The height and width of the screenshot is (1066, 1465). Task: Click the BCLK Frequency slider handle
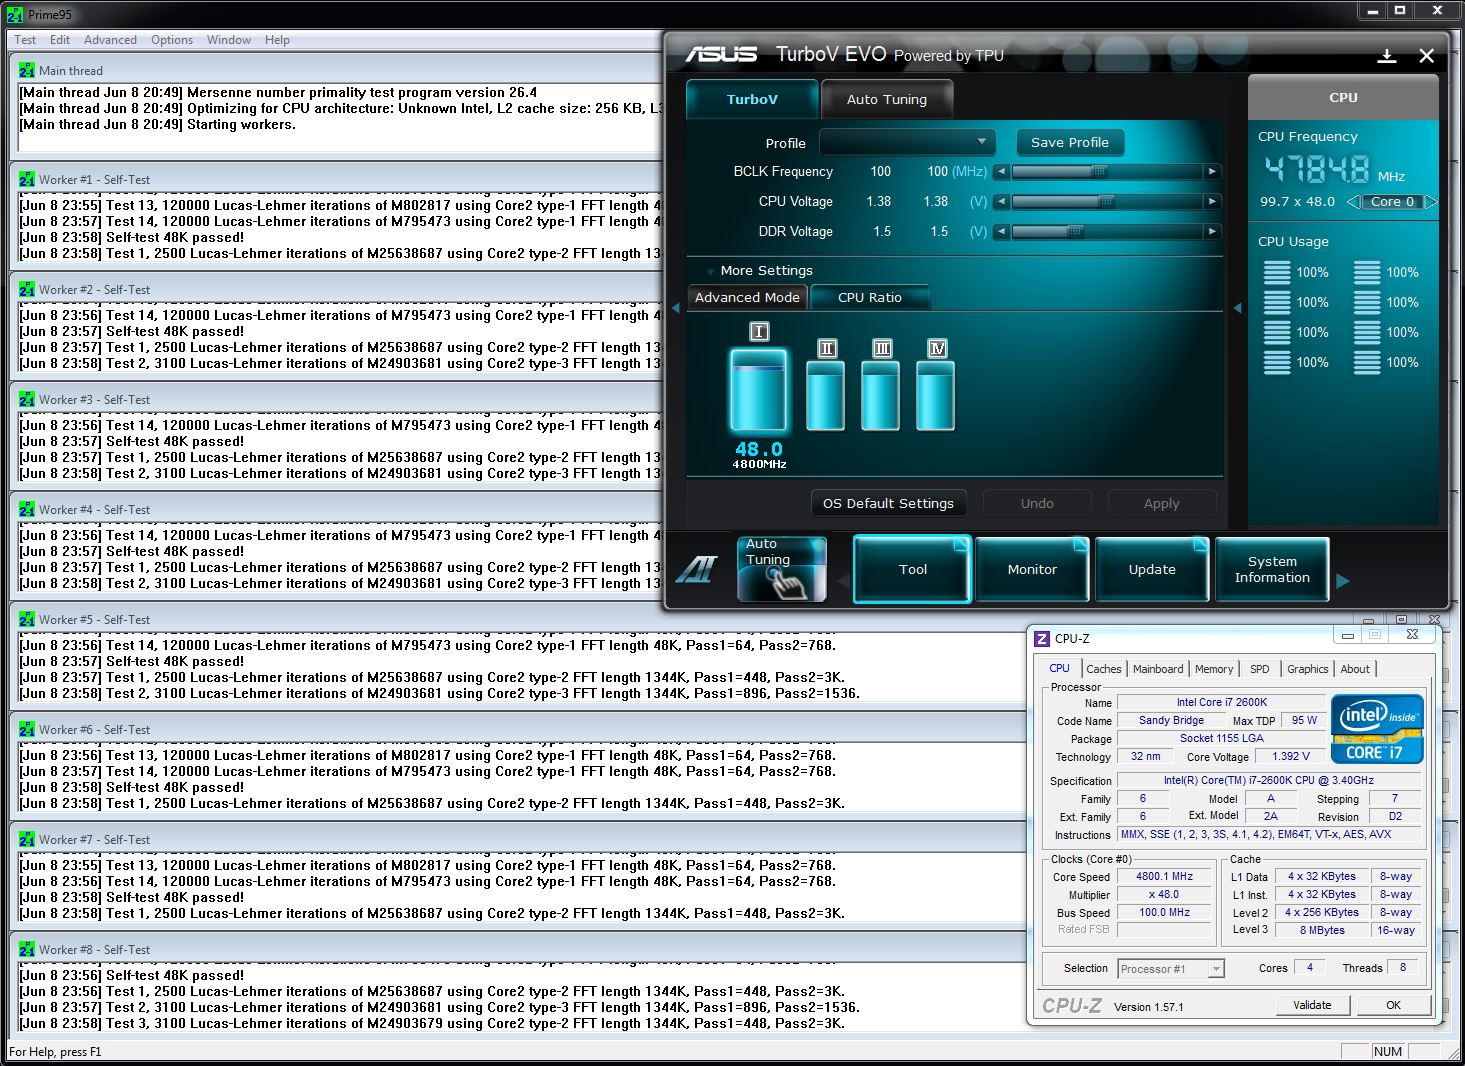click(1098, 172)
